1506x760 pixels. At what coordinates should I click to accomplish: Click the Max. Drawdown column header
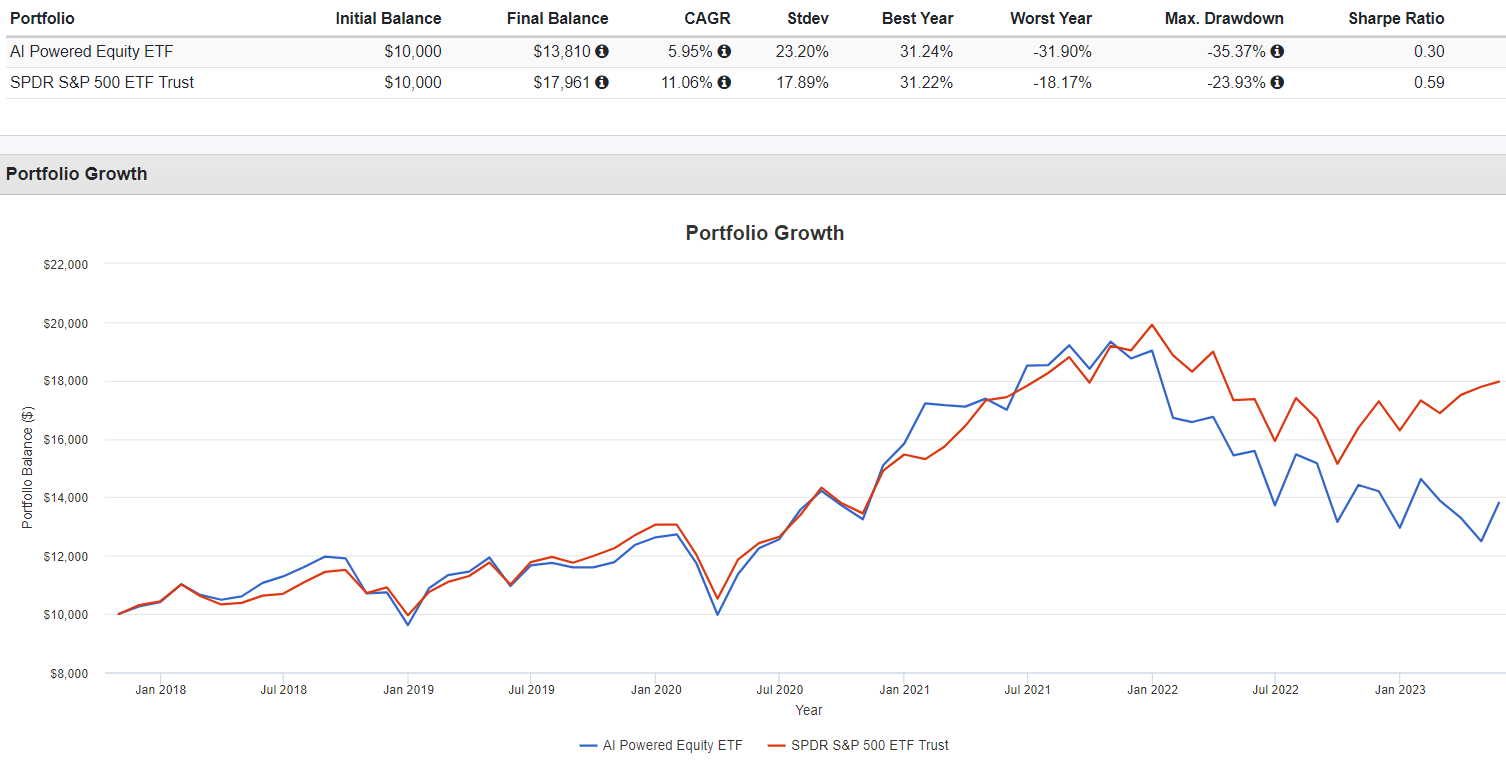click(x=1224, y=19)
